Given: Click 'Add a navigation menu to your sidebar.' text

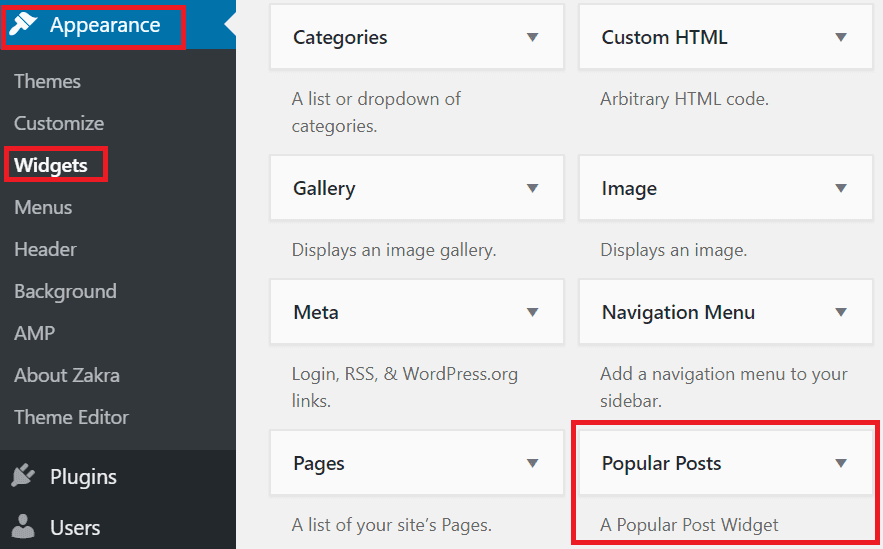Looking at the screenshot, I should click(x=724, y=387).
